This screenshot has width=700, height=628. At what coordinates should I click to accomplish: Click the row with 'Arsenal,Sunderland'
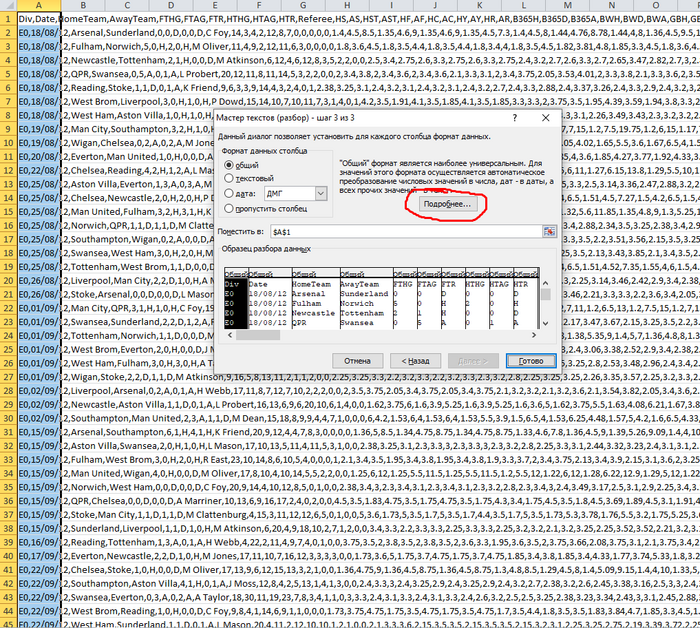point(359,33)
